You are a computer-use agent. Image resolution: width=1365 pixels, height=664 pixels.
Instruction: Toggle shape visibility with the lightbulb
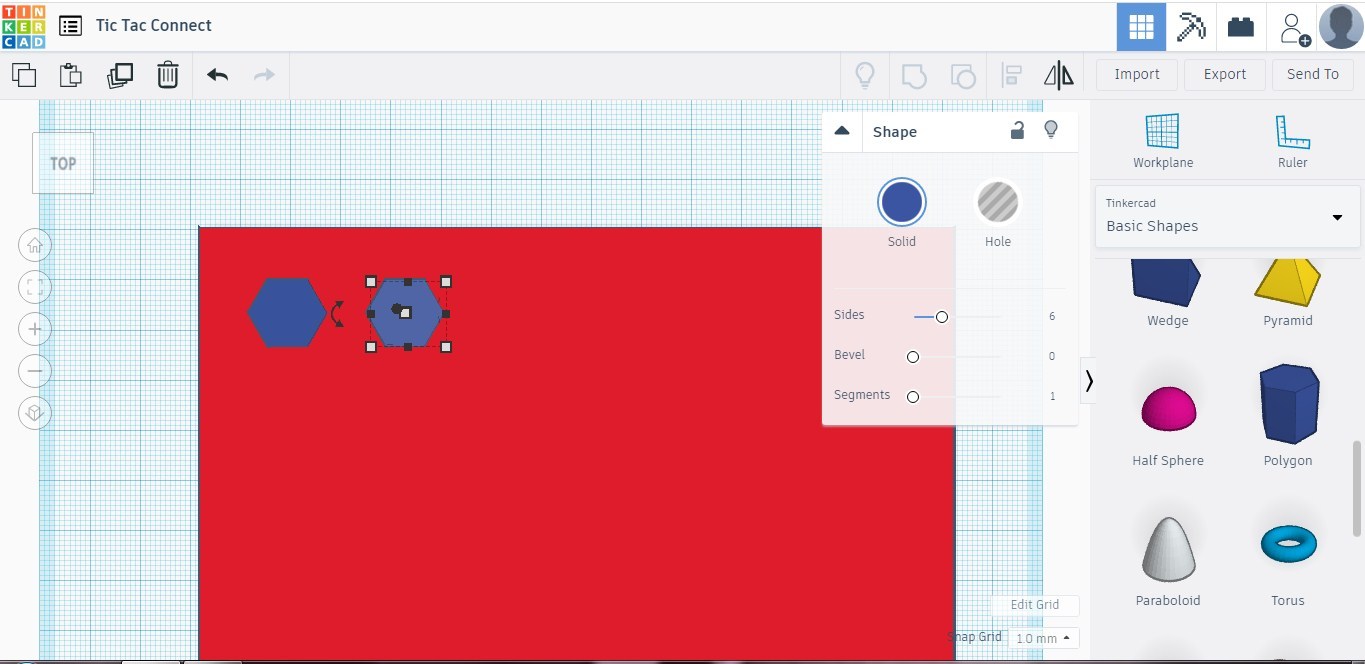1051,130
